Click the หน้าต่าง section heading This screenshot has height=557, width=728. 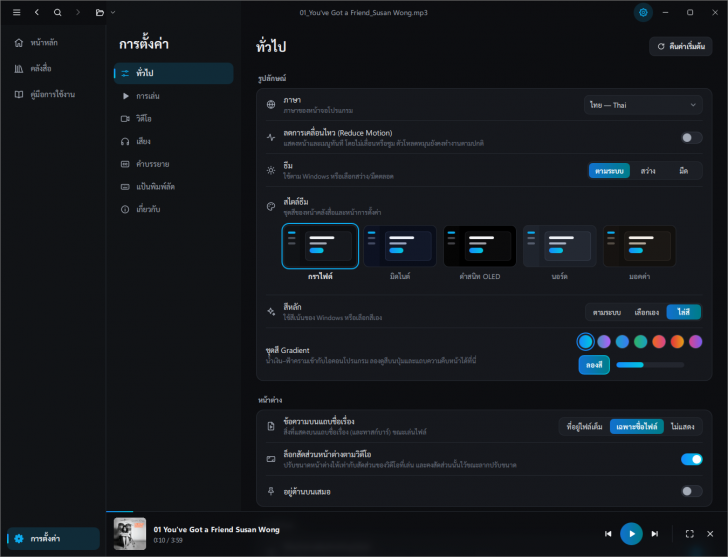coord(270,400)
